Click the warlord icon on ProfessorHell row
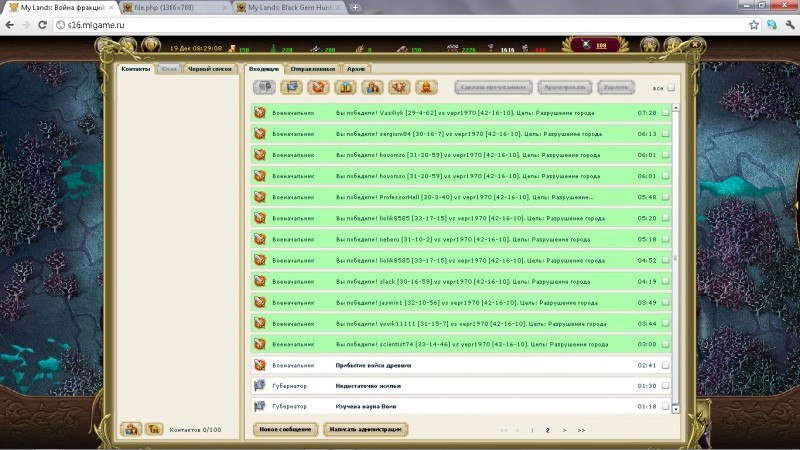This screenshot has height=450, width=800. [260, 197]
